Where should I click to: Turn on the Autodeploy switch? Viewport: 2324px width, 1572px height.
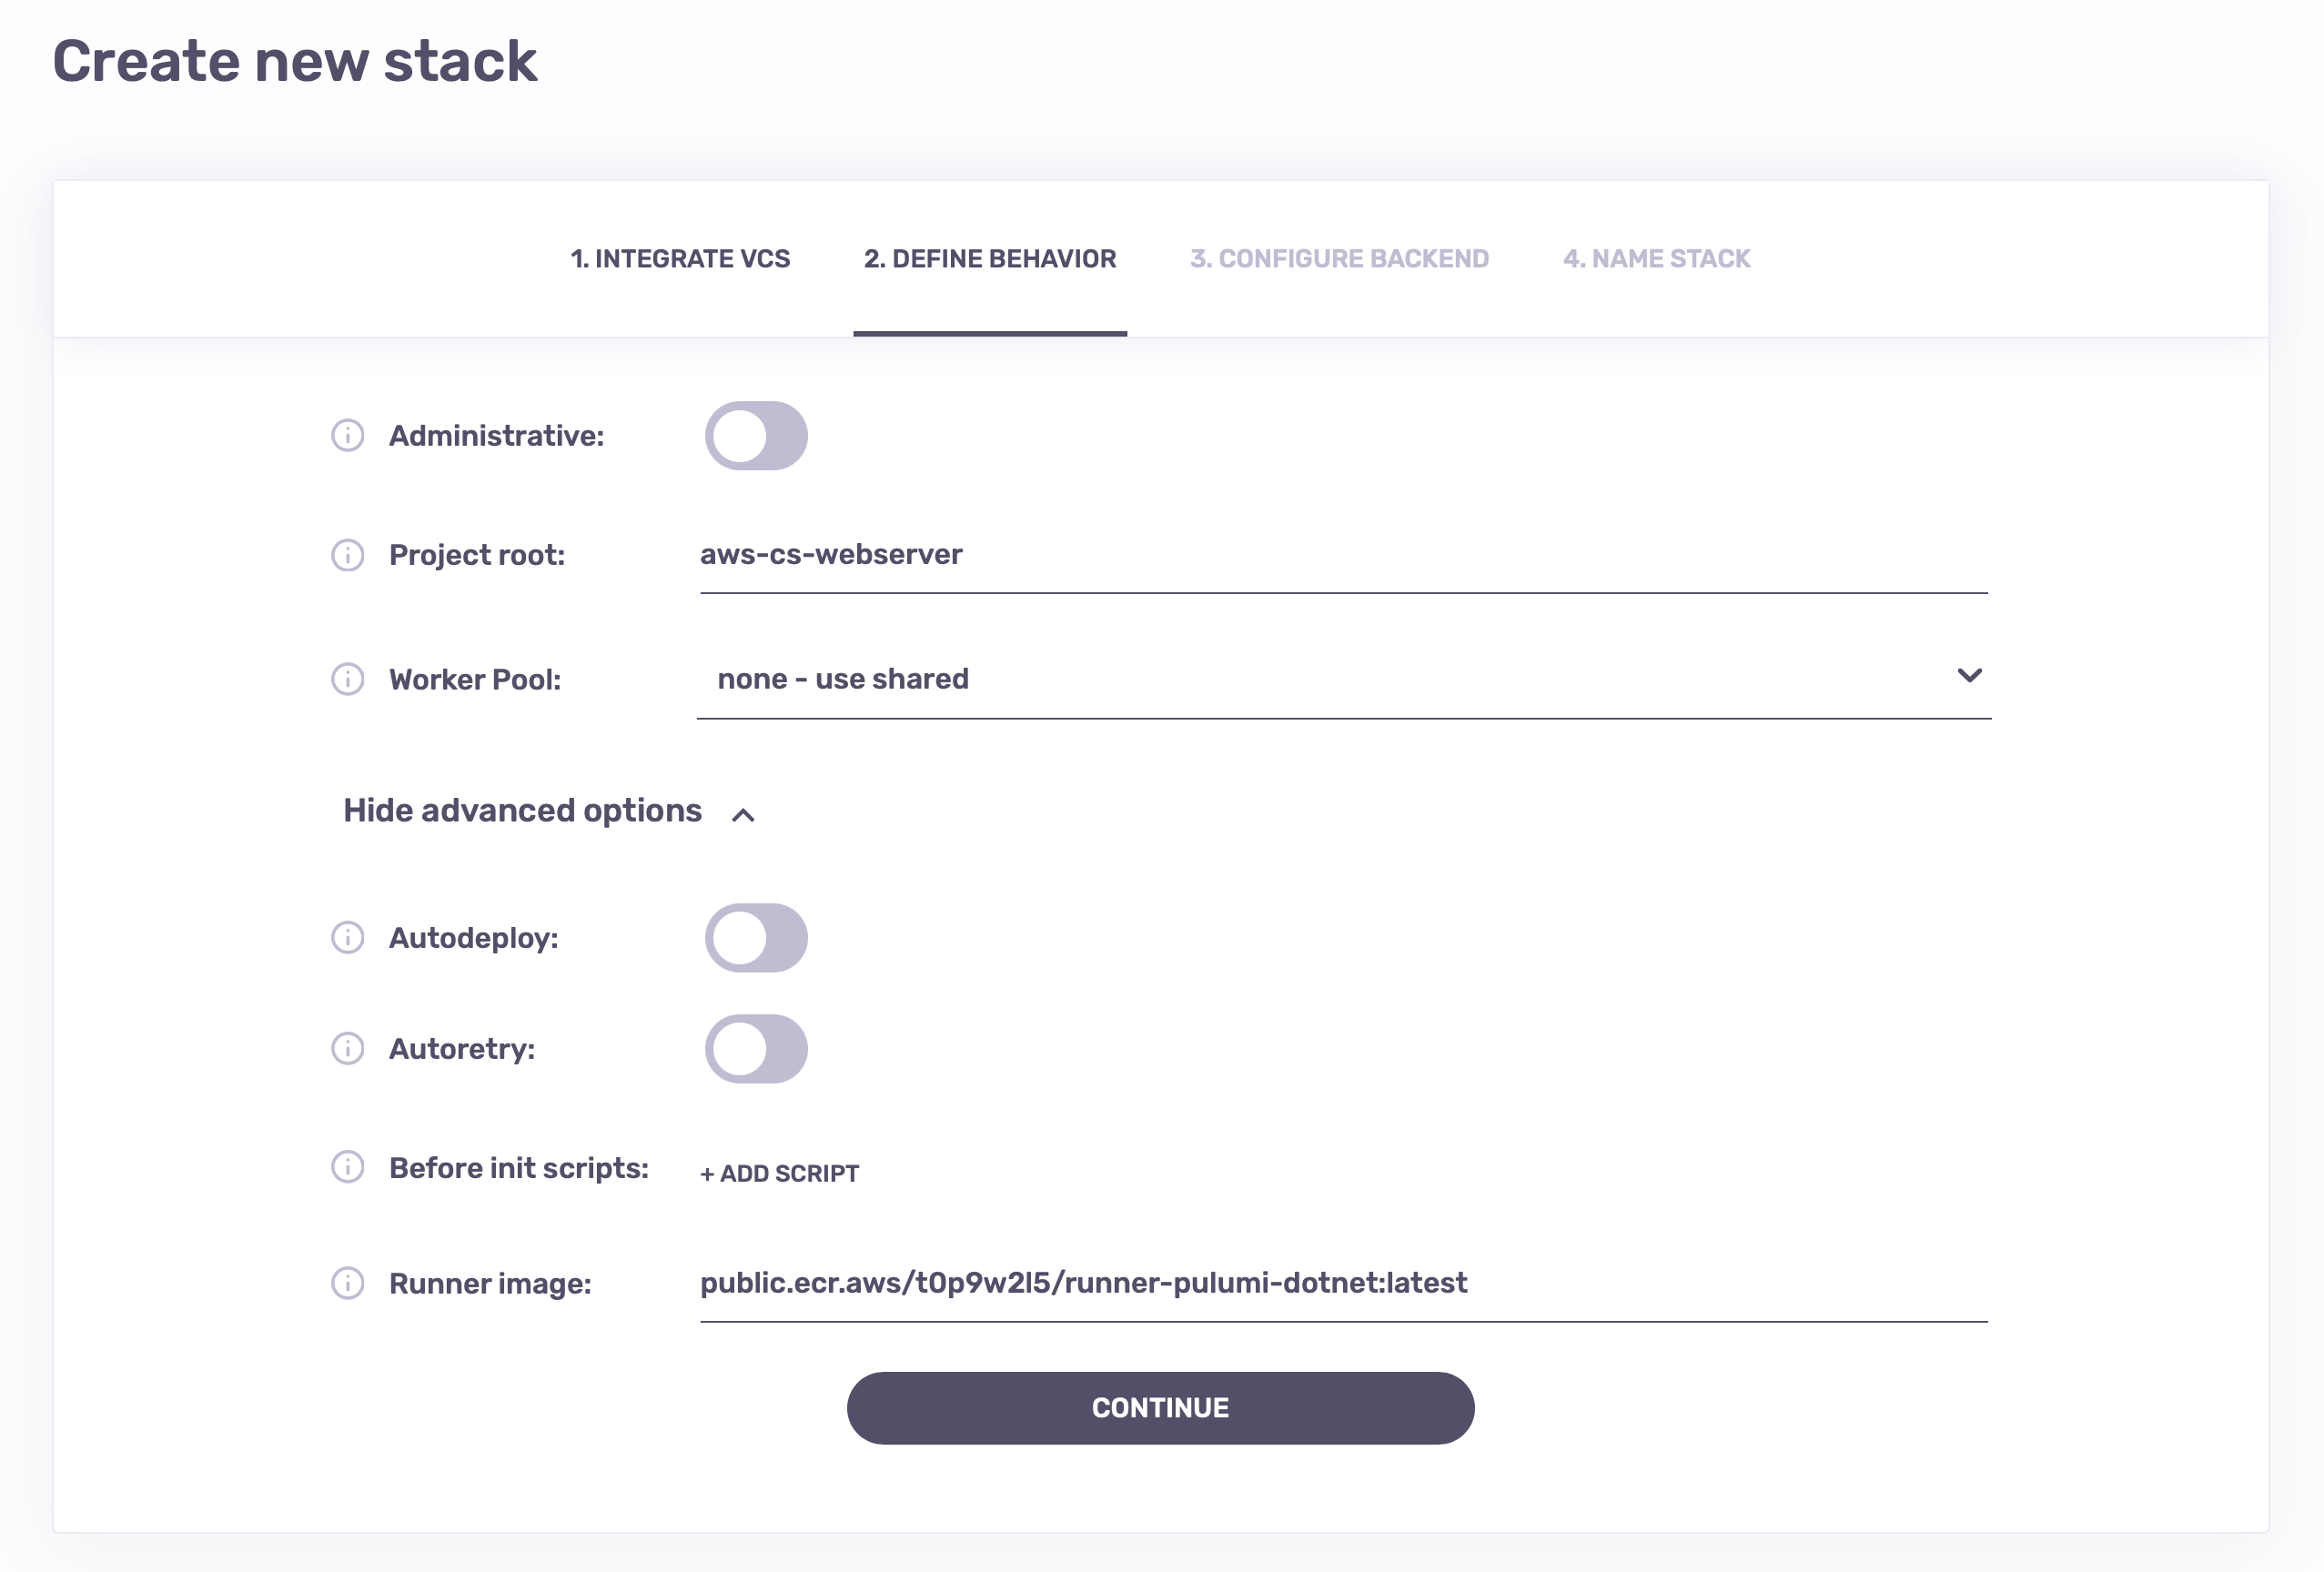coord(756,938)
